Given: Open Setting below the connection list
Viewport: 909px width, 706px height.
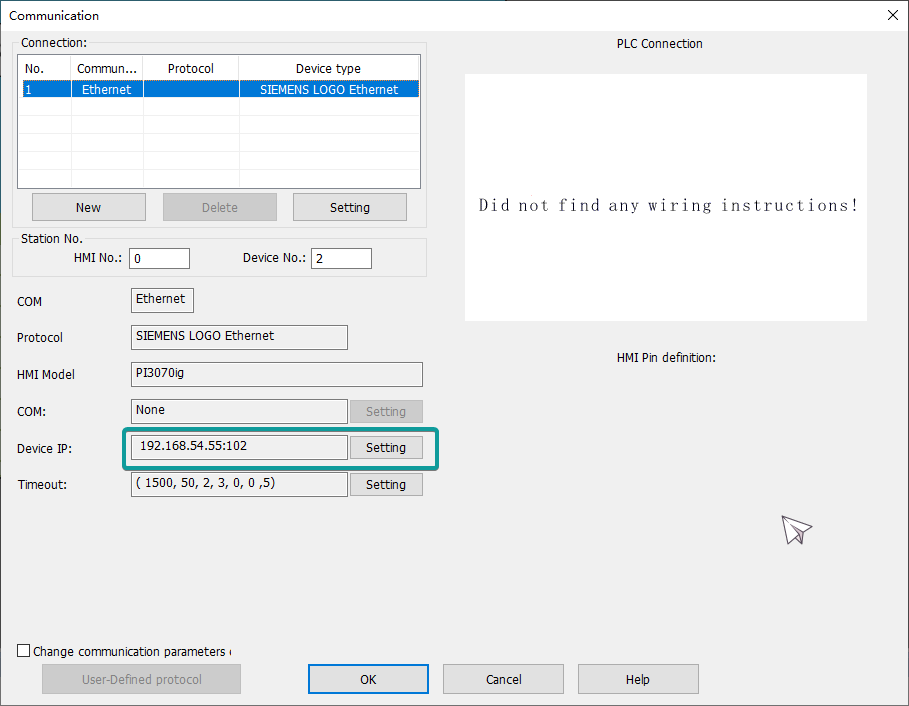Looking at the screenshot, I should tap(349, 207).
